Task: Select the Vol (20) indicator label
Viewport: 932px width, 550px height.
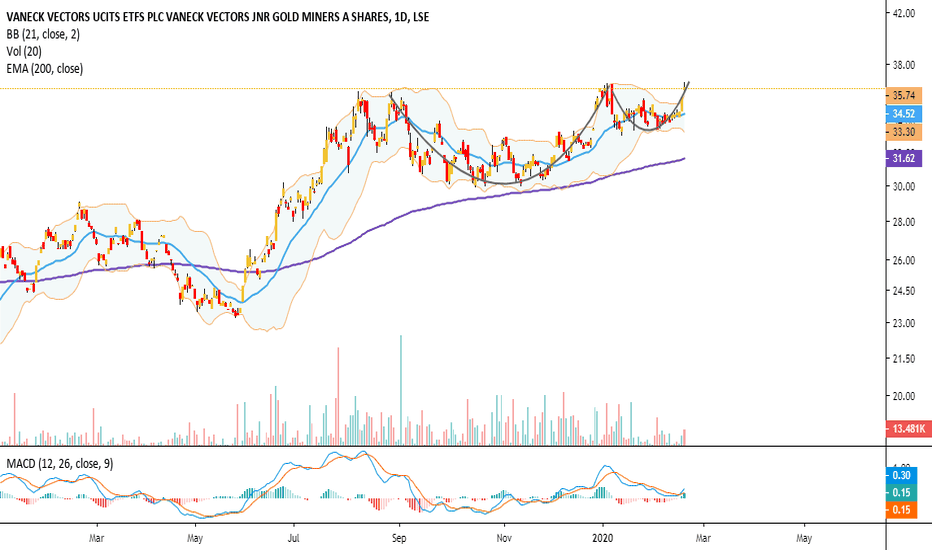Action: point(24,51)
